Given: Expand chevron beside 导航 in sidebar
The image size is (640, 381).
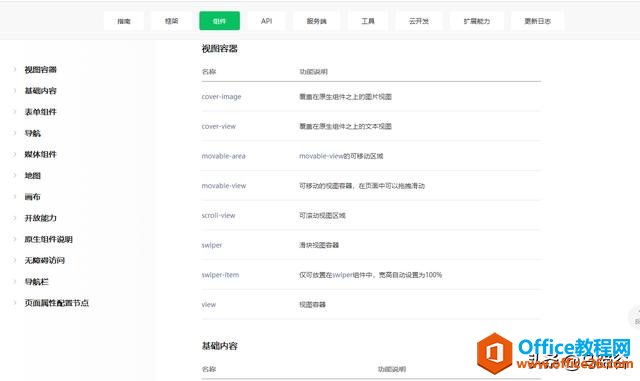Looking at the screenshot, I should (15, 133).
